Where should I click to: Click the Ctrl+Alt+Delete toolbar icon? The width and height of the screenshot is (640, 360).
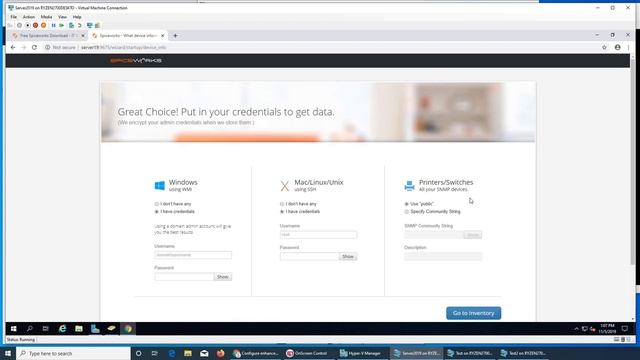(x=11, y=25)
